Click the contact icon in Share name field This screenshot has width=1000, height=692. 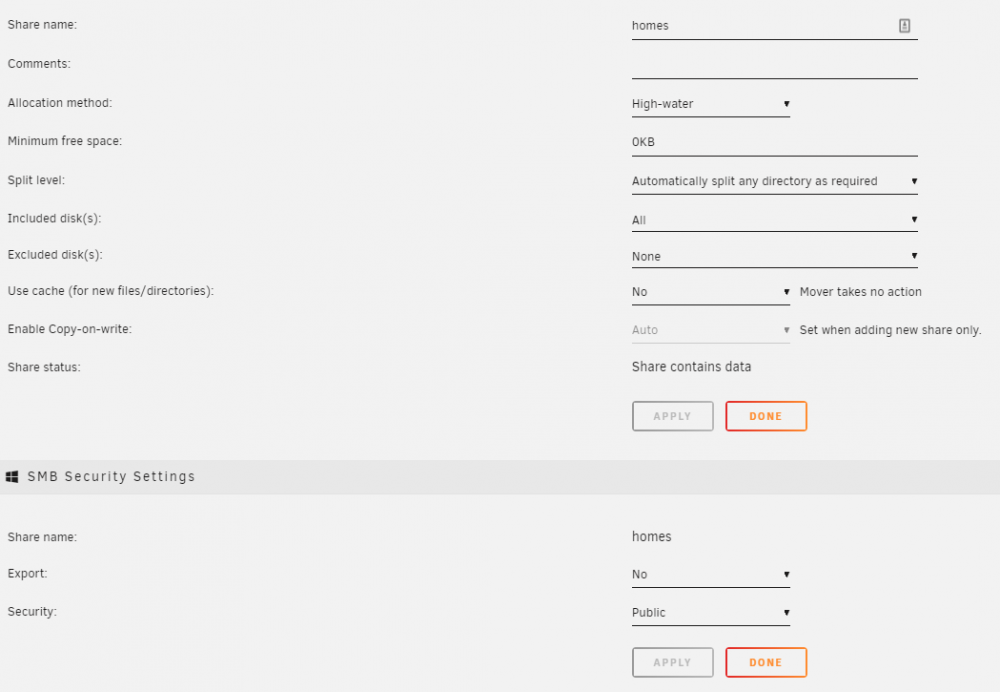904,26
